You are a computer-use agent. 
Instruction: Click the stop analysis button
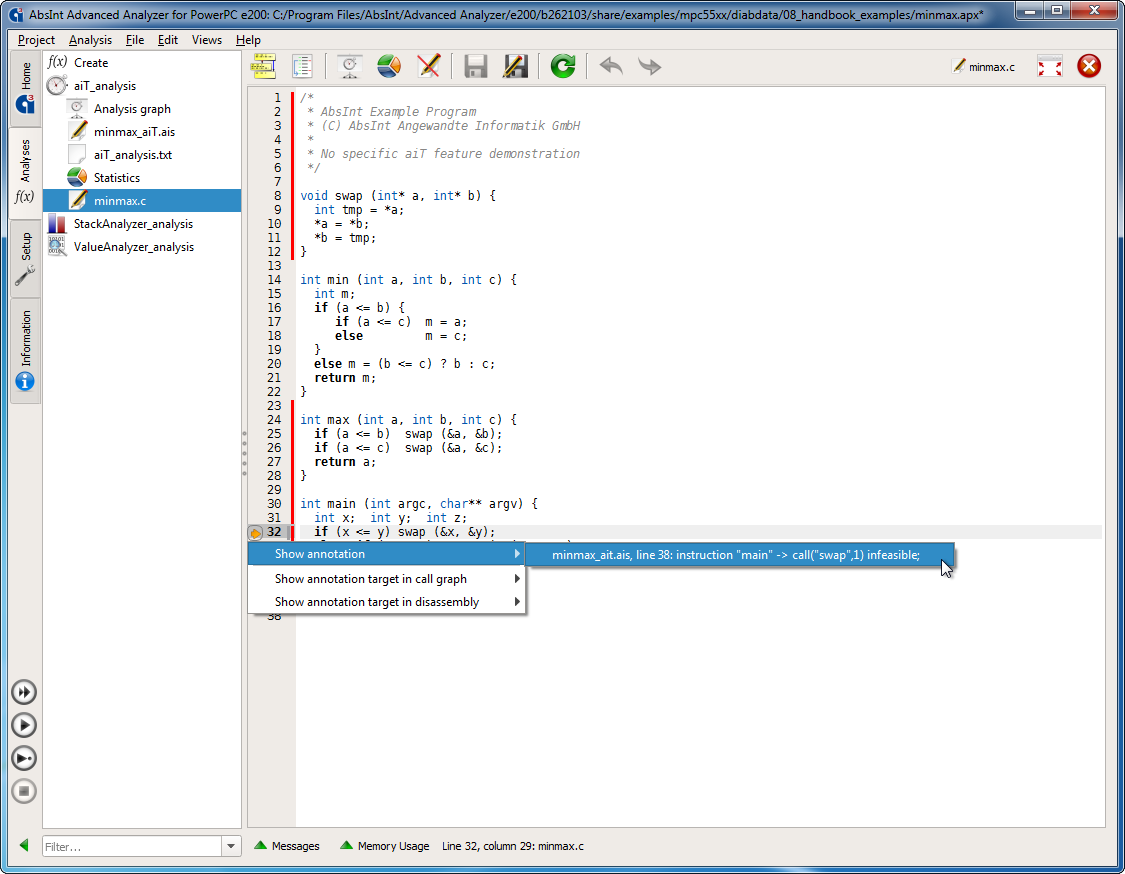click(24, 791)
